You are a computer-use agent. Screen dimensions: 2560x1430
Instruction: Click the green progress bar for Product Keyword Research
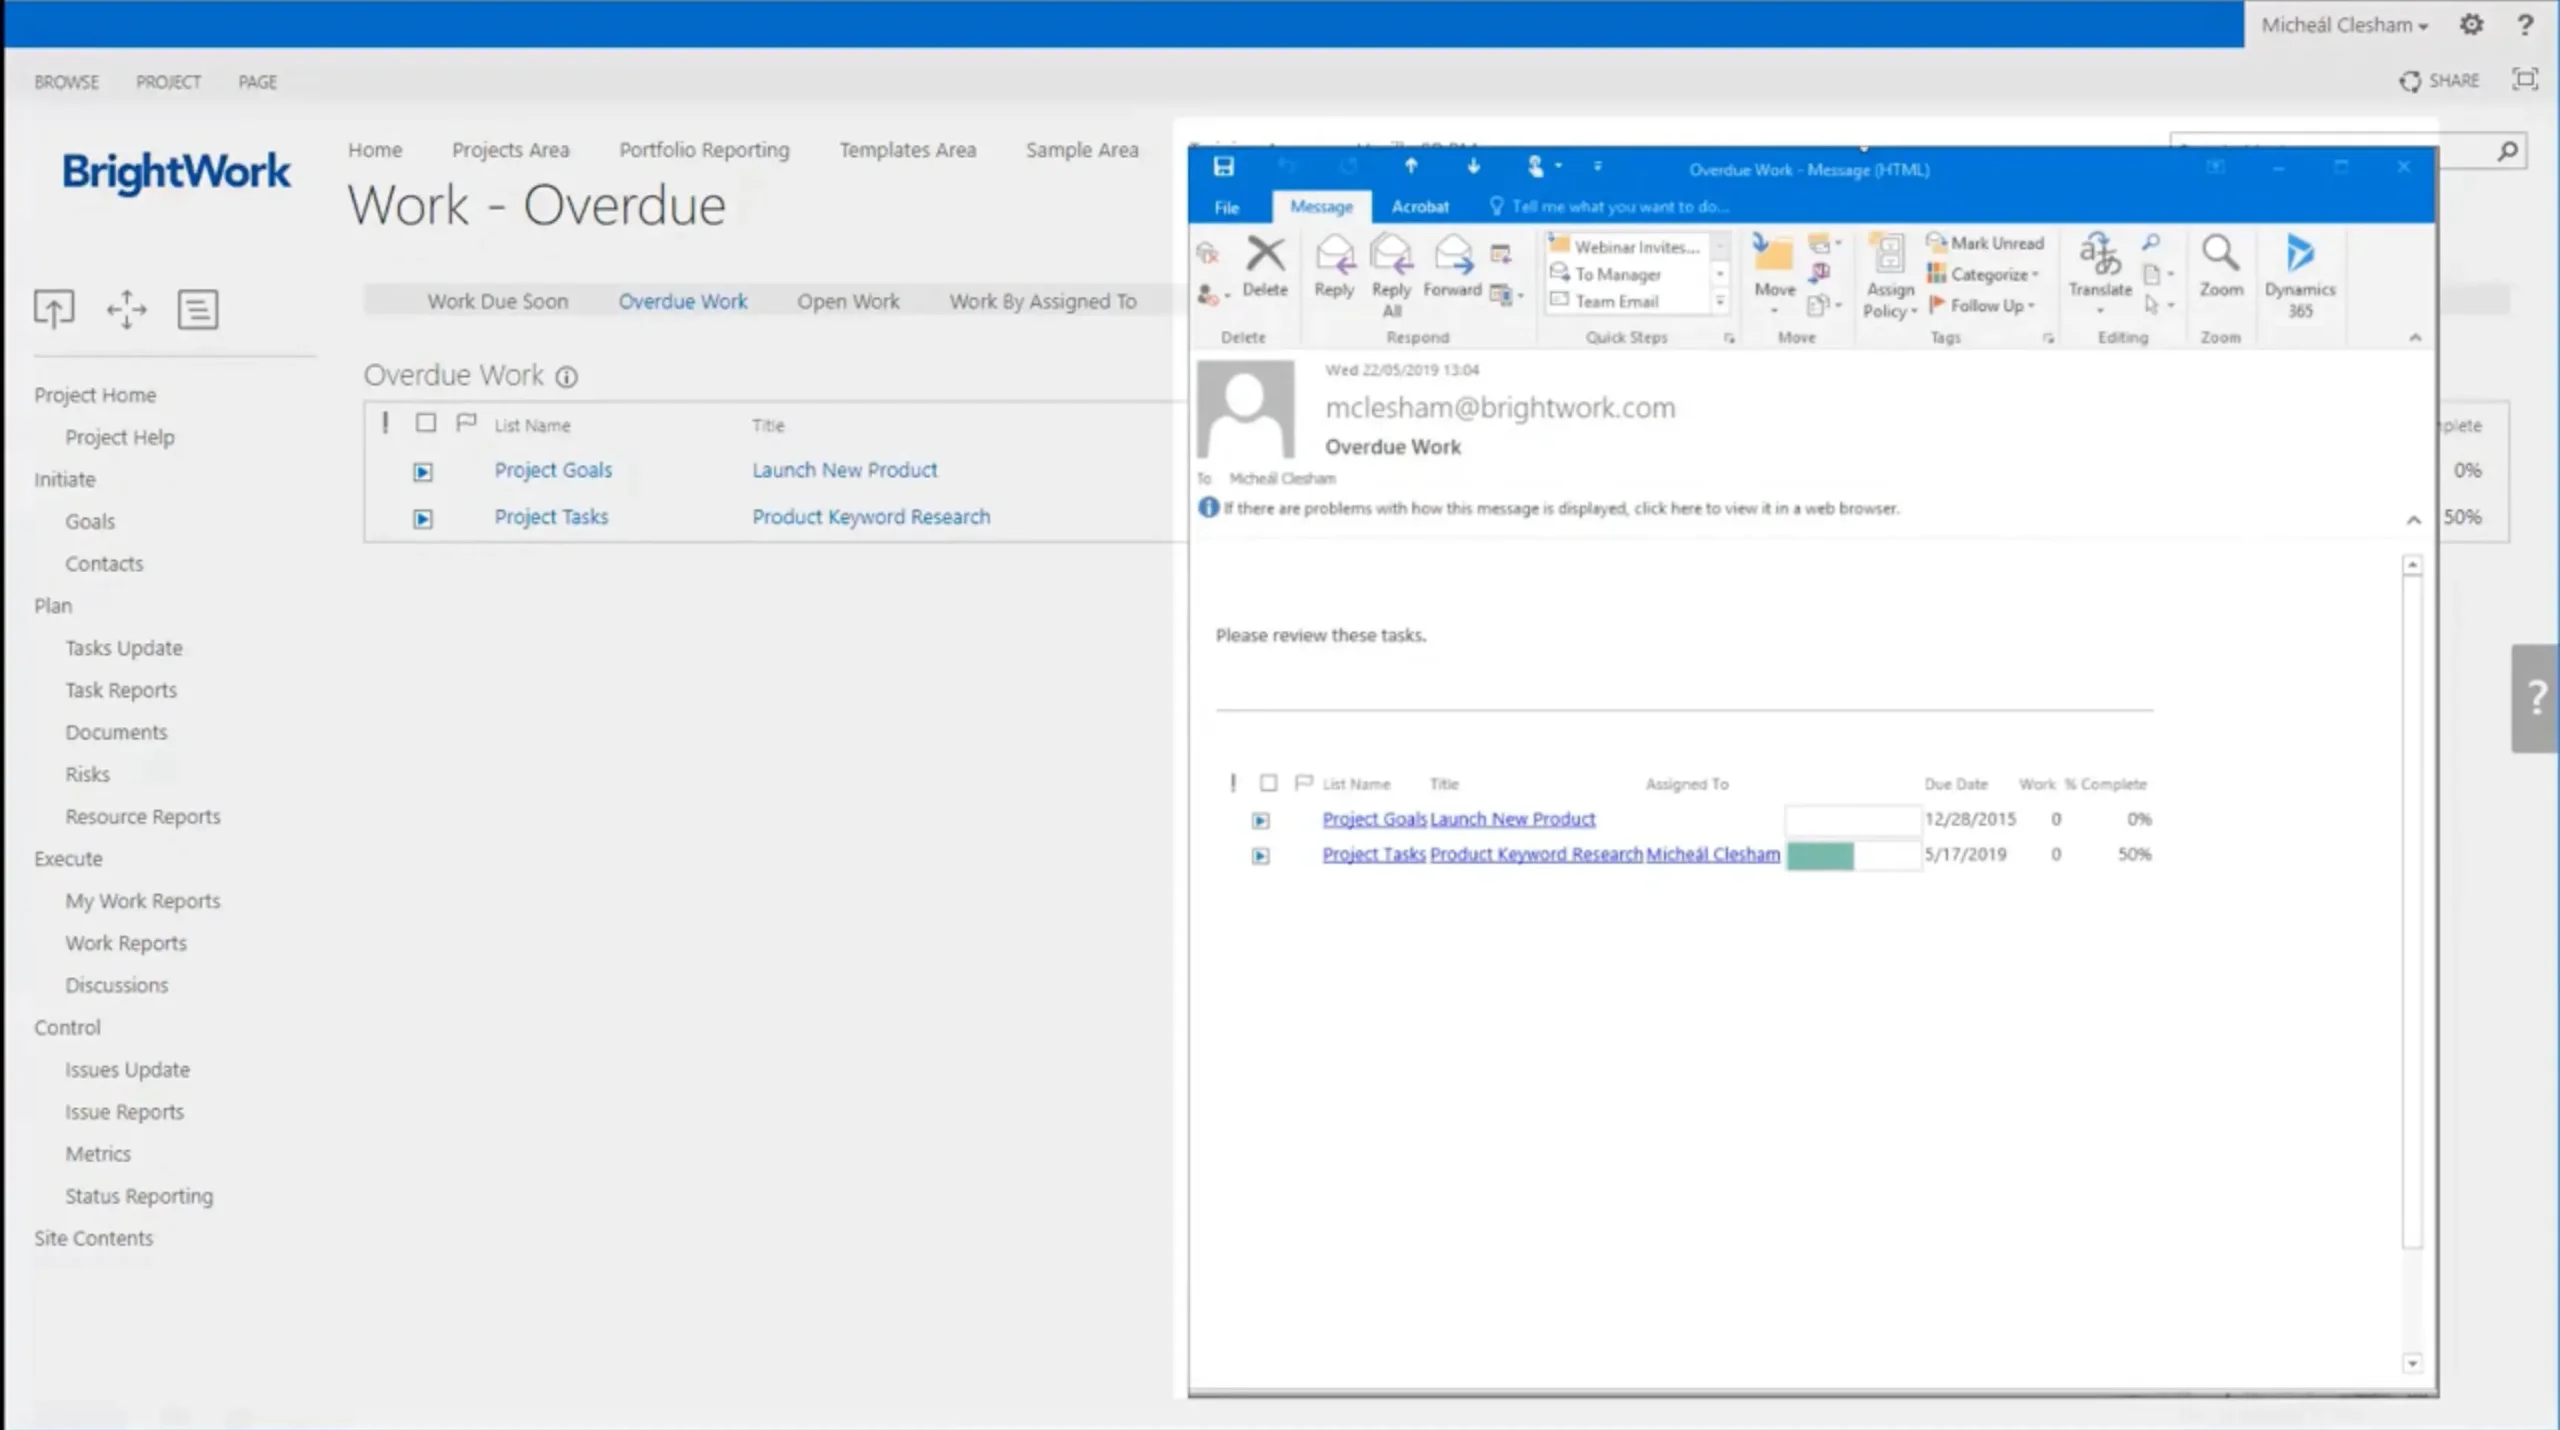1820,856
